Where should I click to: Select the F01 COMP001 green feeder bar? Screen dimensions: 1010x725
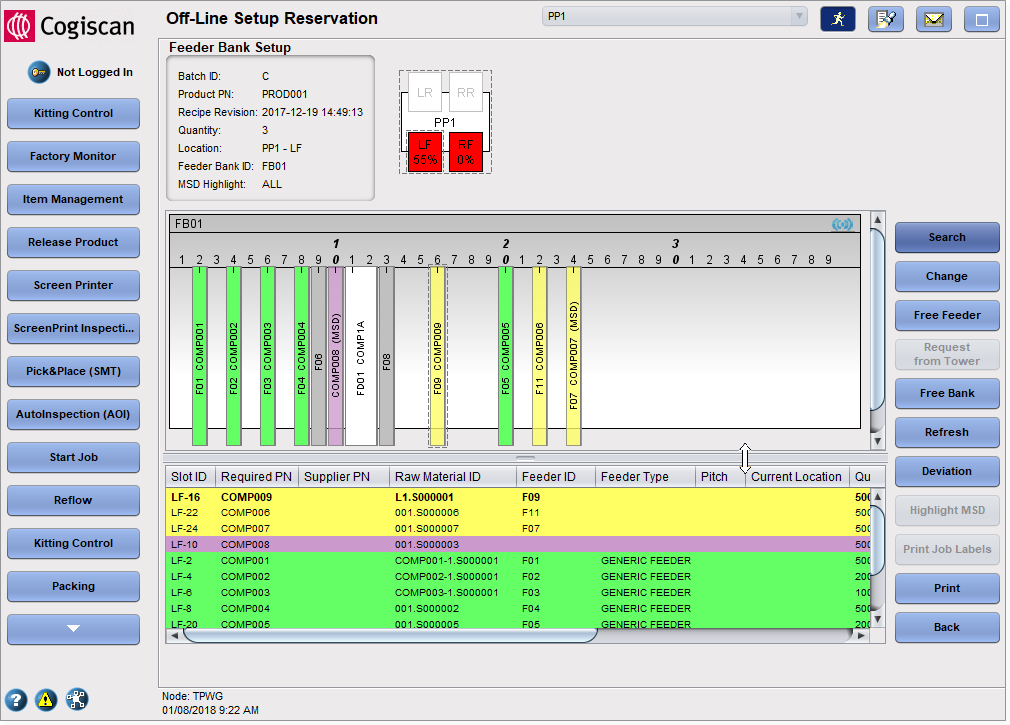pyautogui.click(x=200, y=356)
